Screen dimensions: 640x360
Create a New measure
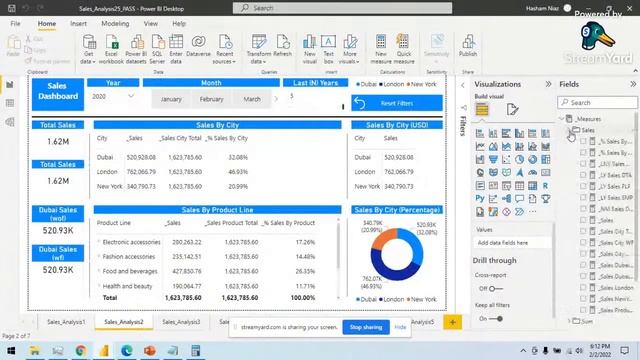pyautogui.click(x=381, y=49)
